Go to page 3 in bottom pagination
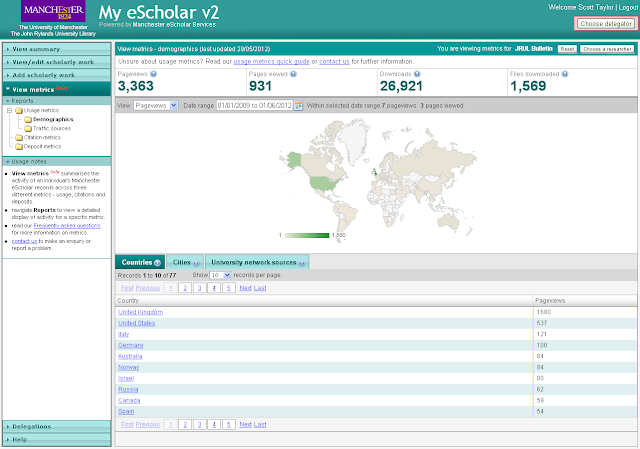Screen dimensions: 640x449 200,425
